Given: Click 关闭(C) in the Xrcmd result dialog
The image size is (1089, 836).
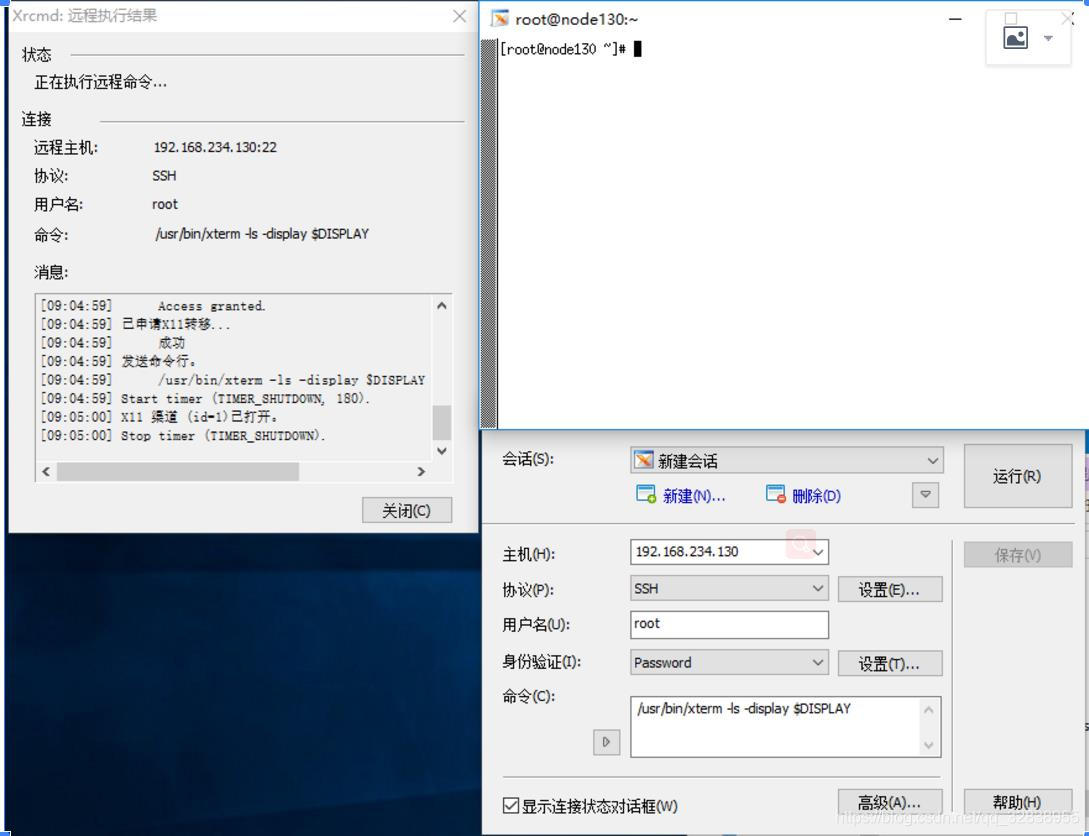Looking at the screenshot, I should [x=406, y=509].
